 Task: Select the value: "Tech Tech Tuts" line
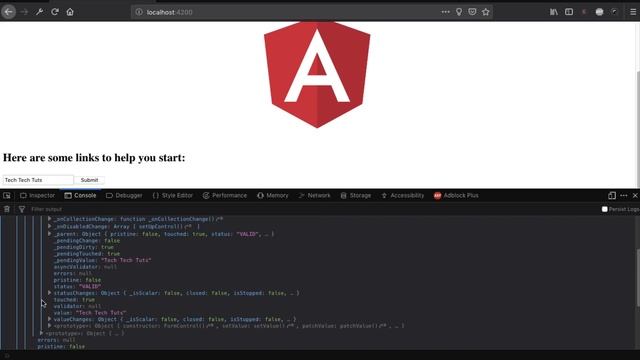click(x=90, y=313)
